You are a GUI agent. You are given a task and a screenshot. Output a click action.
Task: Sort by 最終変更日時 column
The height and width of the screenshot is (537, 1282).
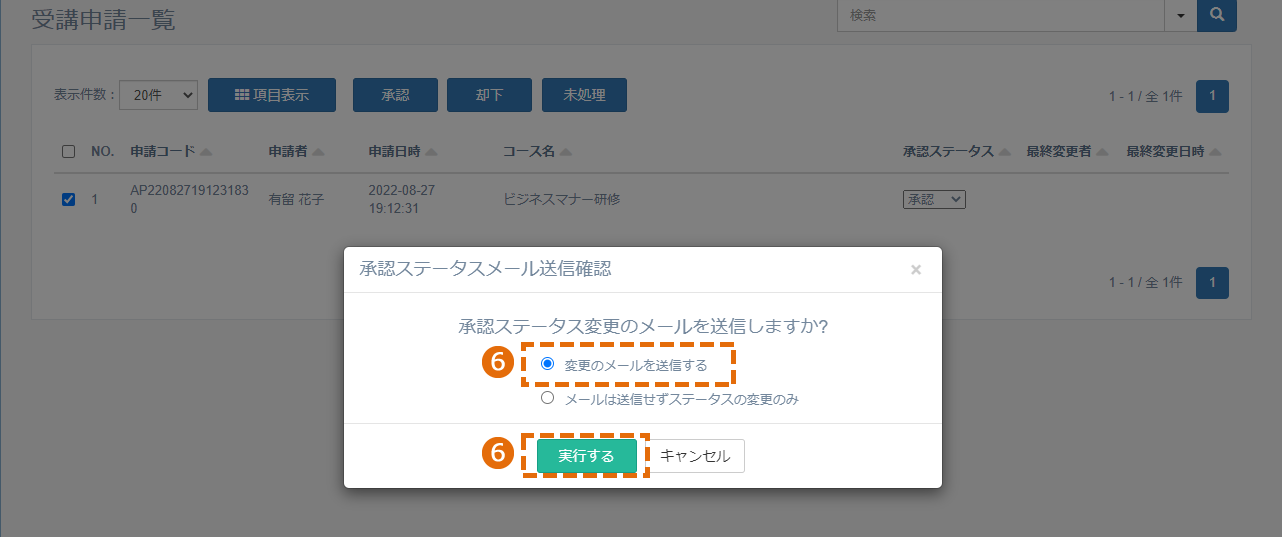(1174, 152)
